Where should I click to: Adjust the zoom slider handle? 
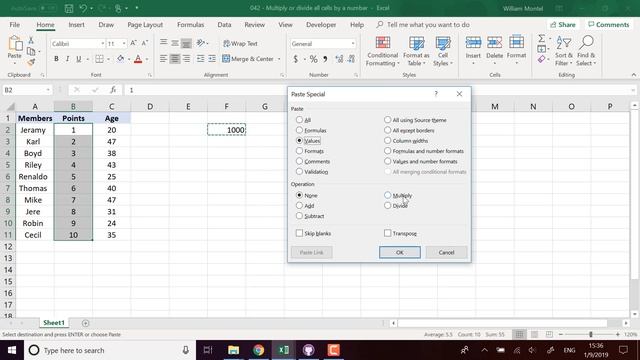pos(591,334)
